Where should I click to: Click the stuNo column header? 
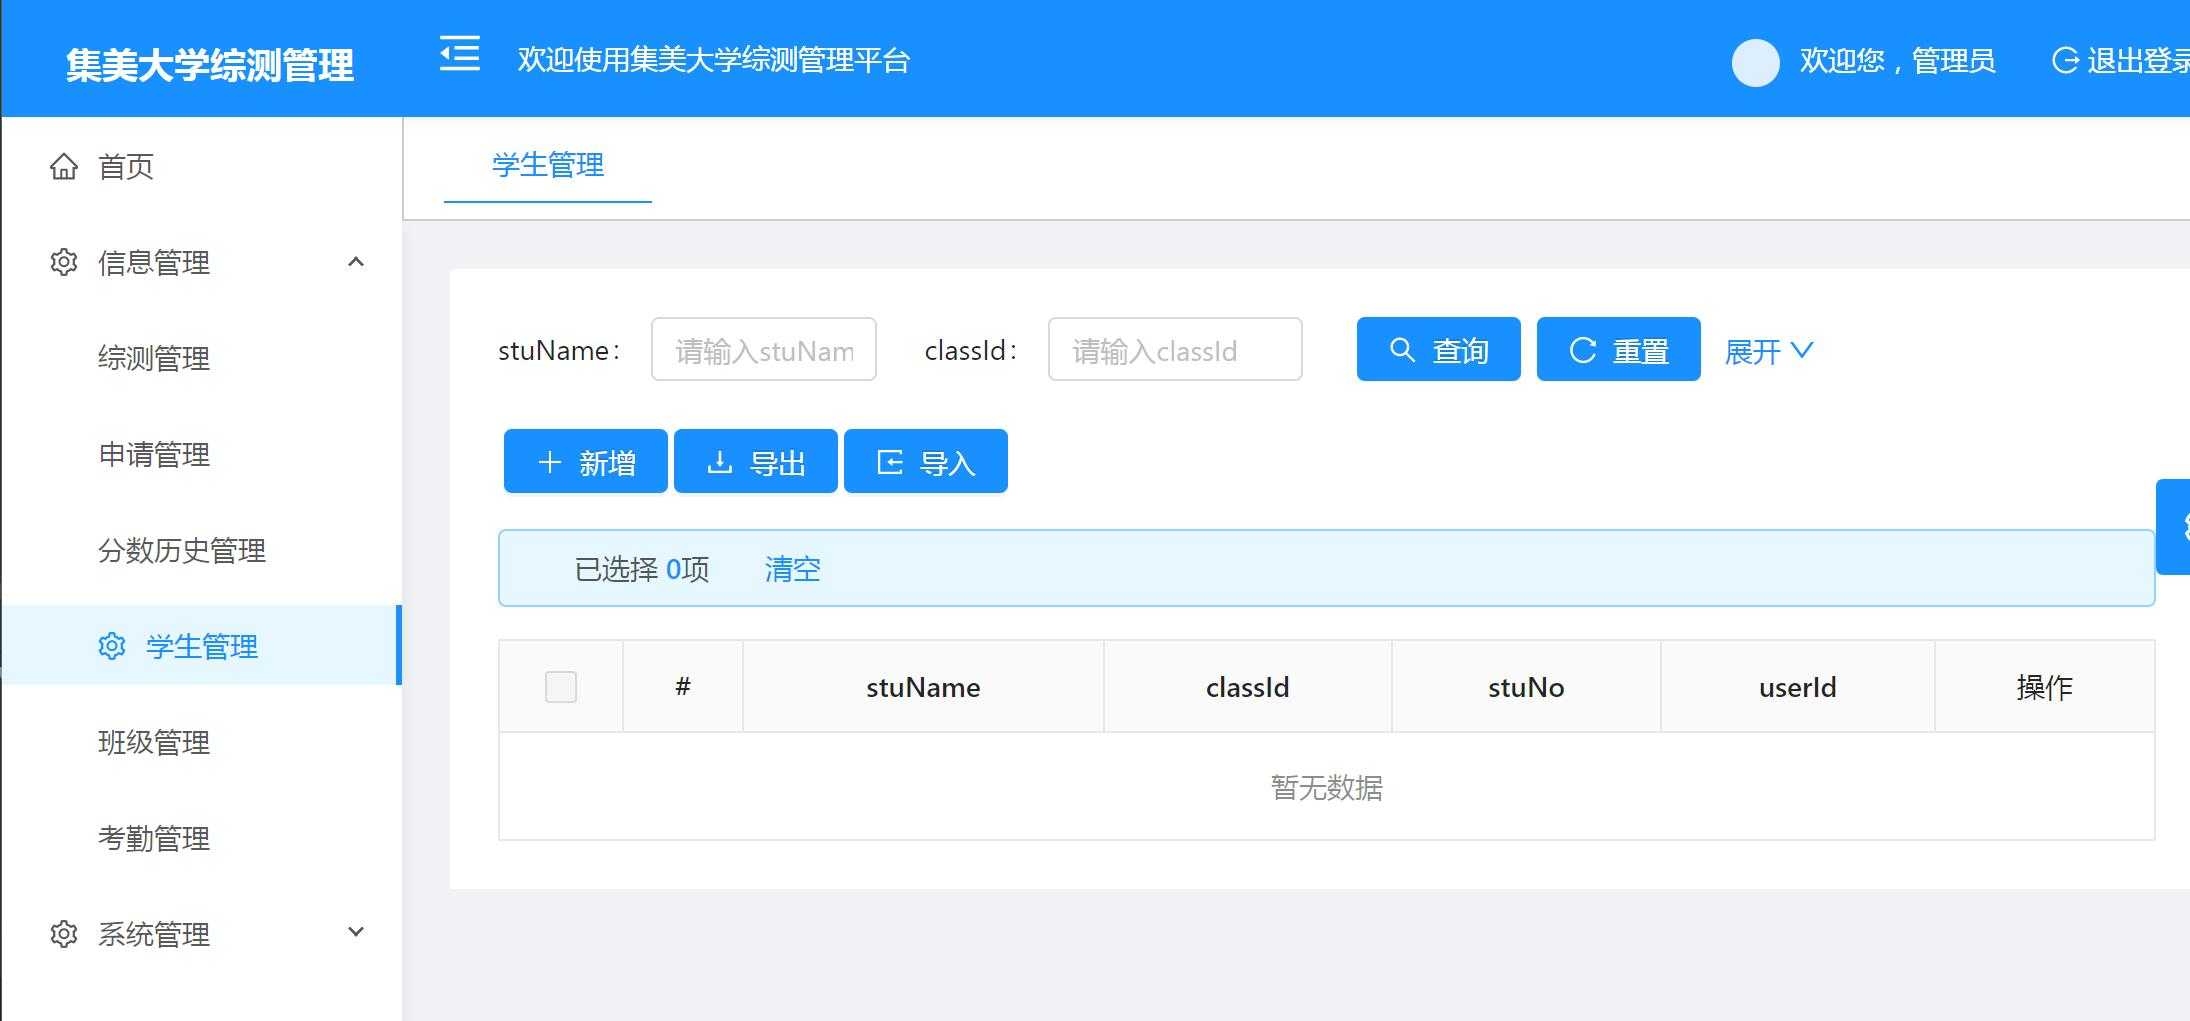tap(1526, 687)
